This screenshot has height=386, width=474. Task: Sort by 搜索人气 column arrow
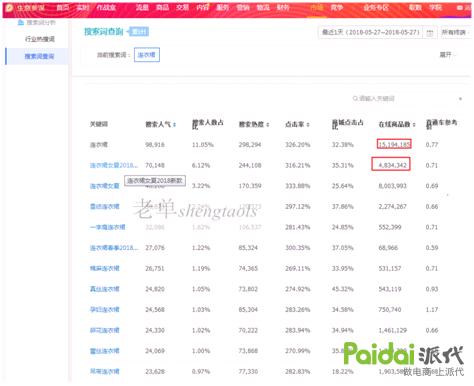(174, 125)
